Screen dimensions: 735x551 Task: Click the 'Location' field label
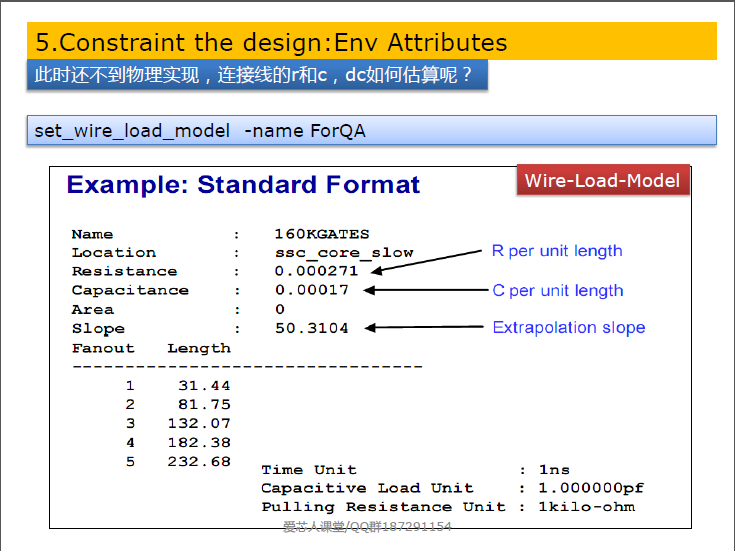click(x=114, y=252)
